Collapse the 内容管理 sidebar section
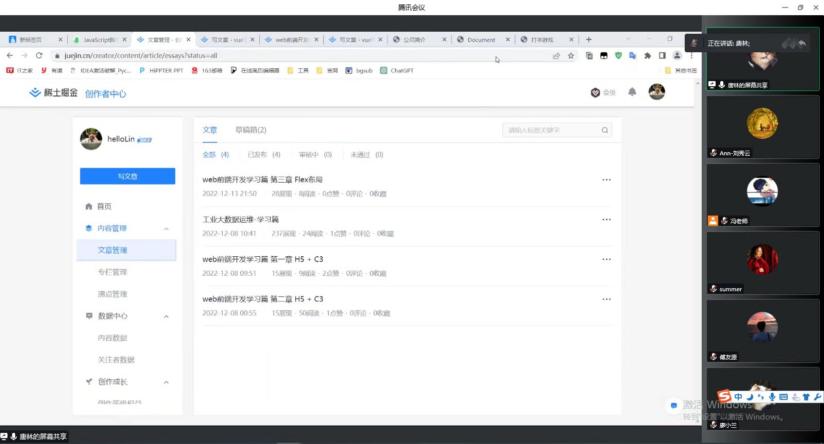Image resolution: width=824 pixels, height=444 pixels. [166, 228]
